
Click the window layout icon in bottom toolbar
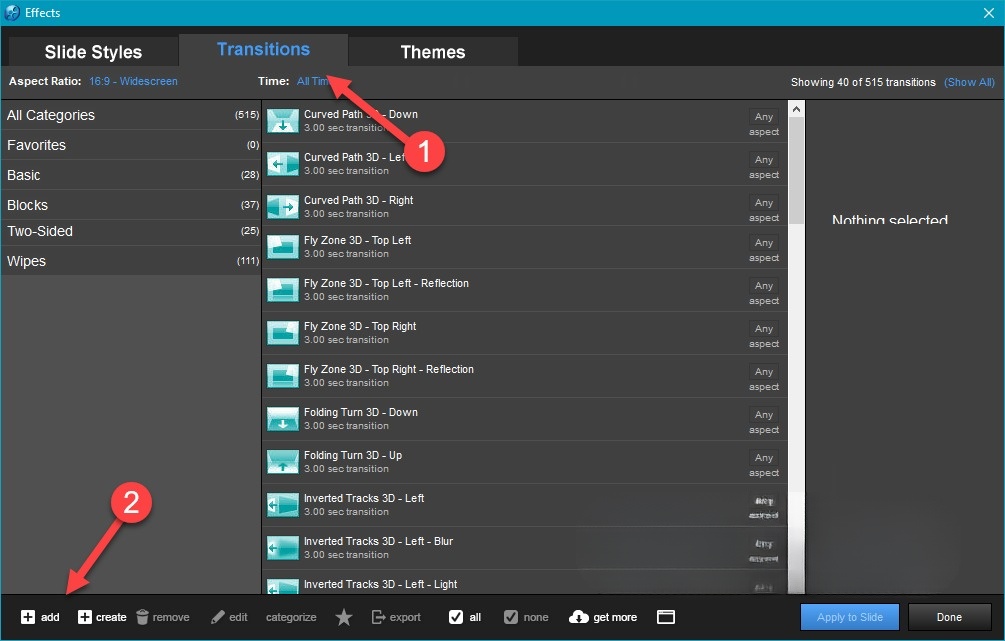point(666,617)
